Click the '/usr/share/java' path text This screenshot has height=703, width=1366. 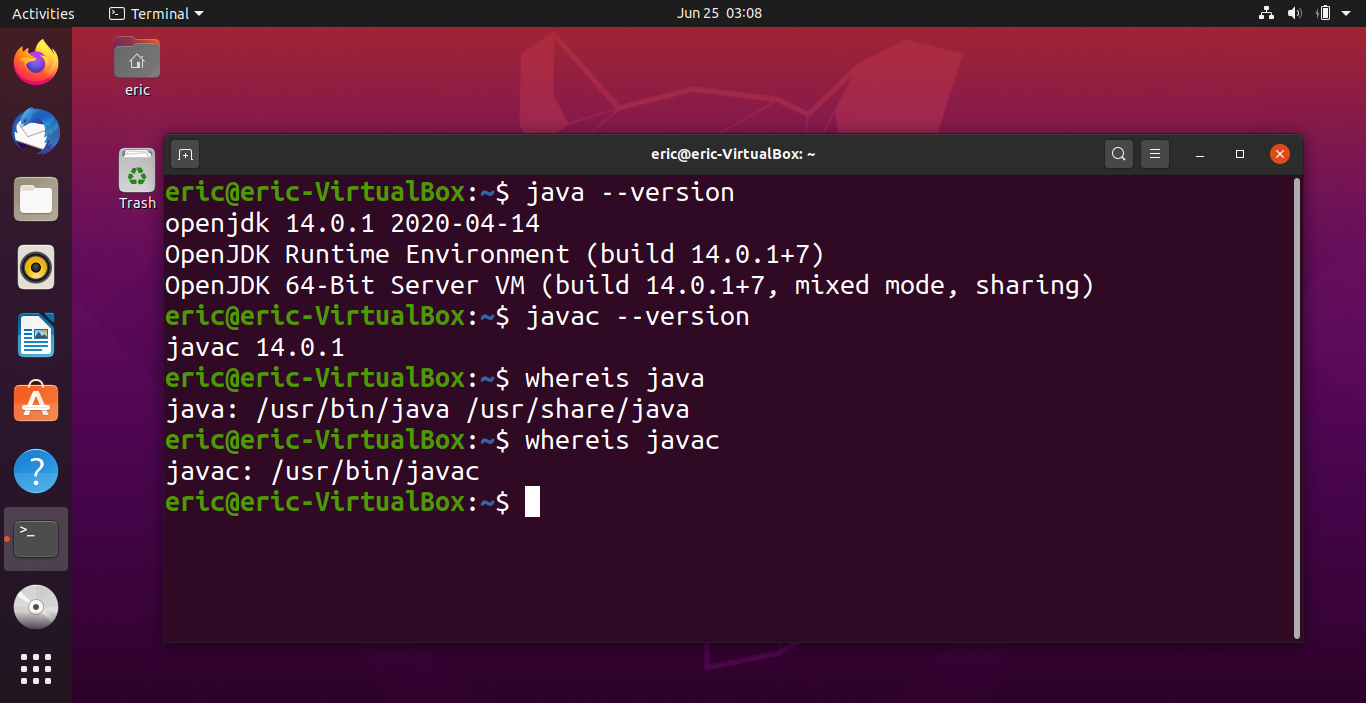(577, 409)
